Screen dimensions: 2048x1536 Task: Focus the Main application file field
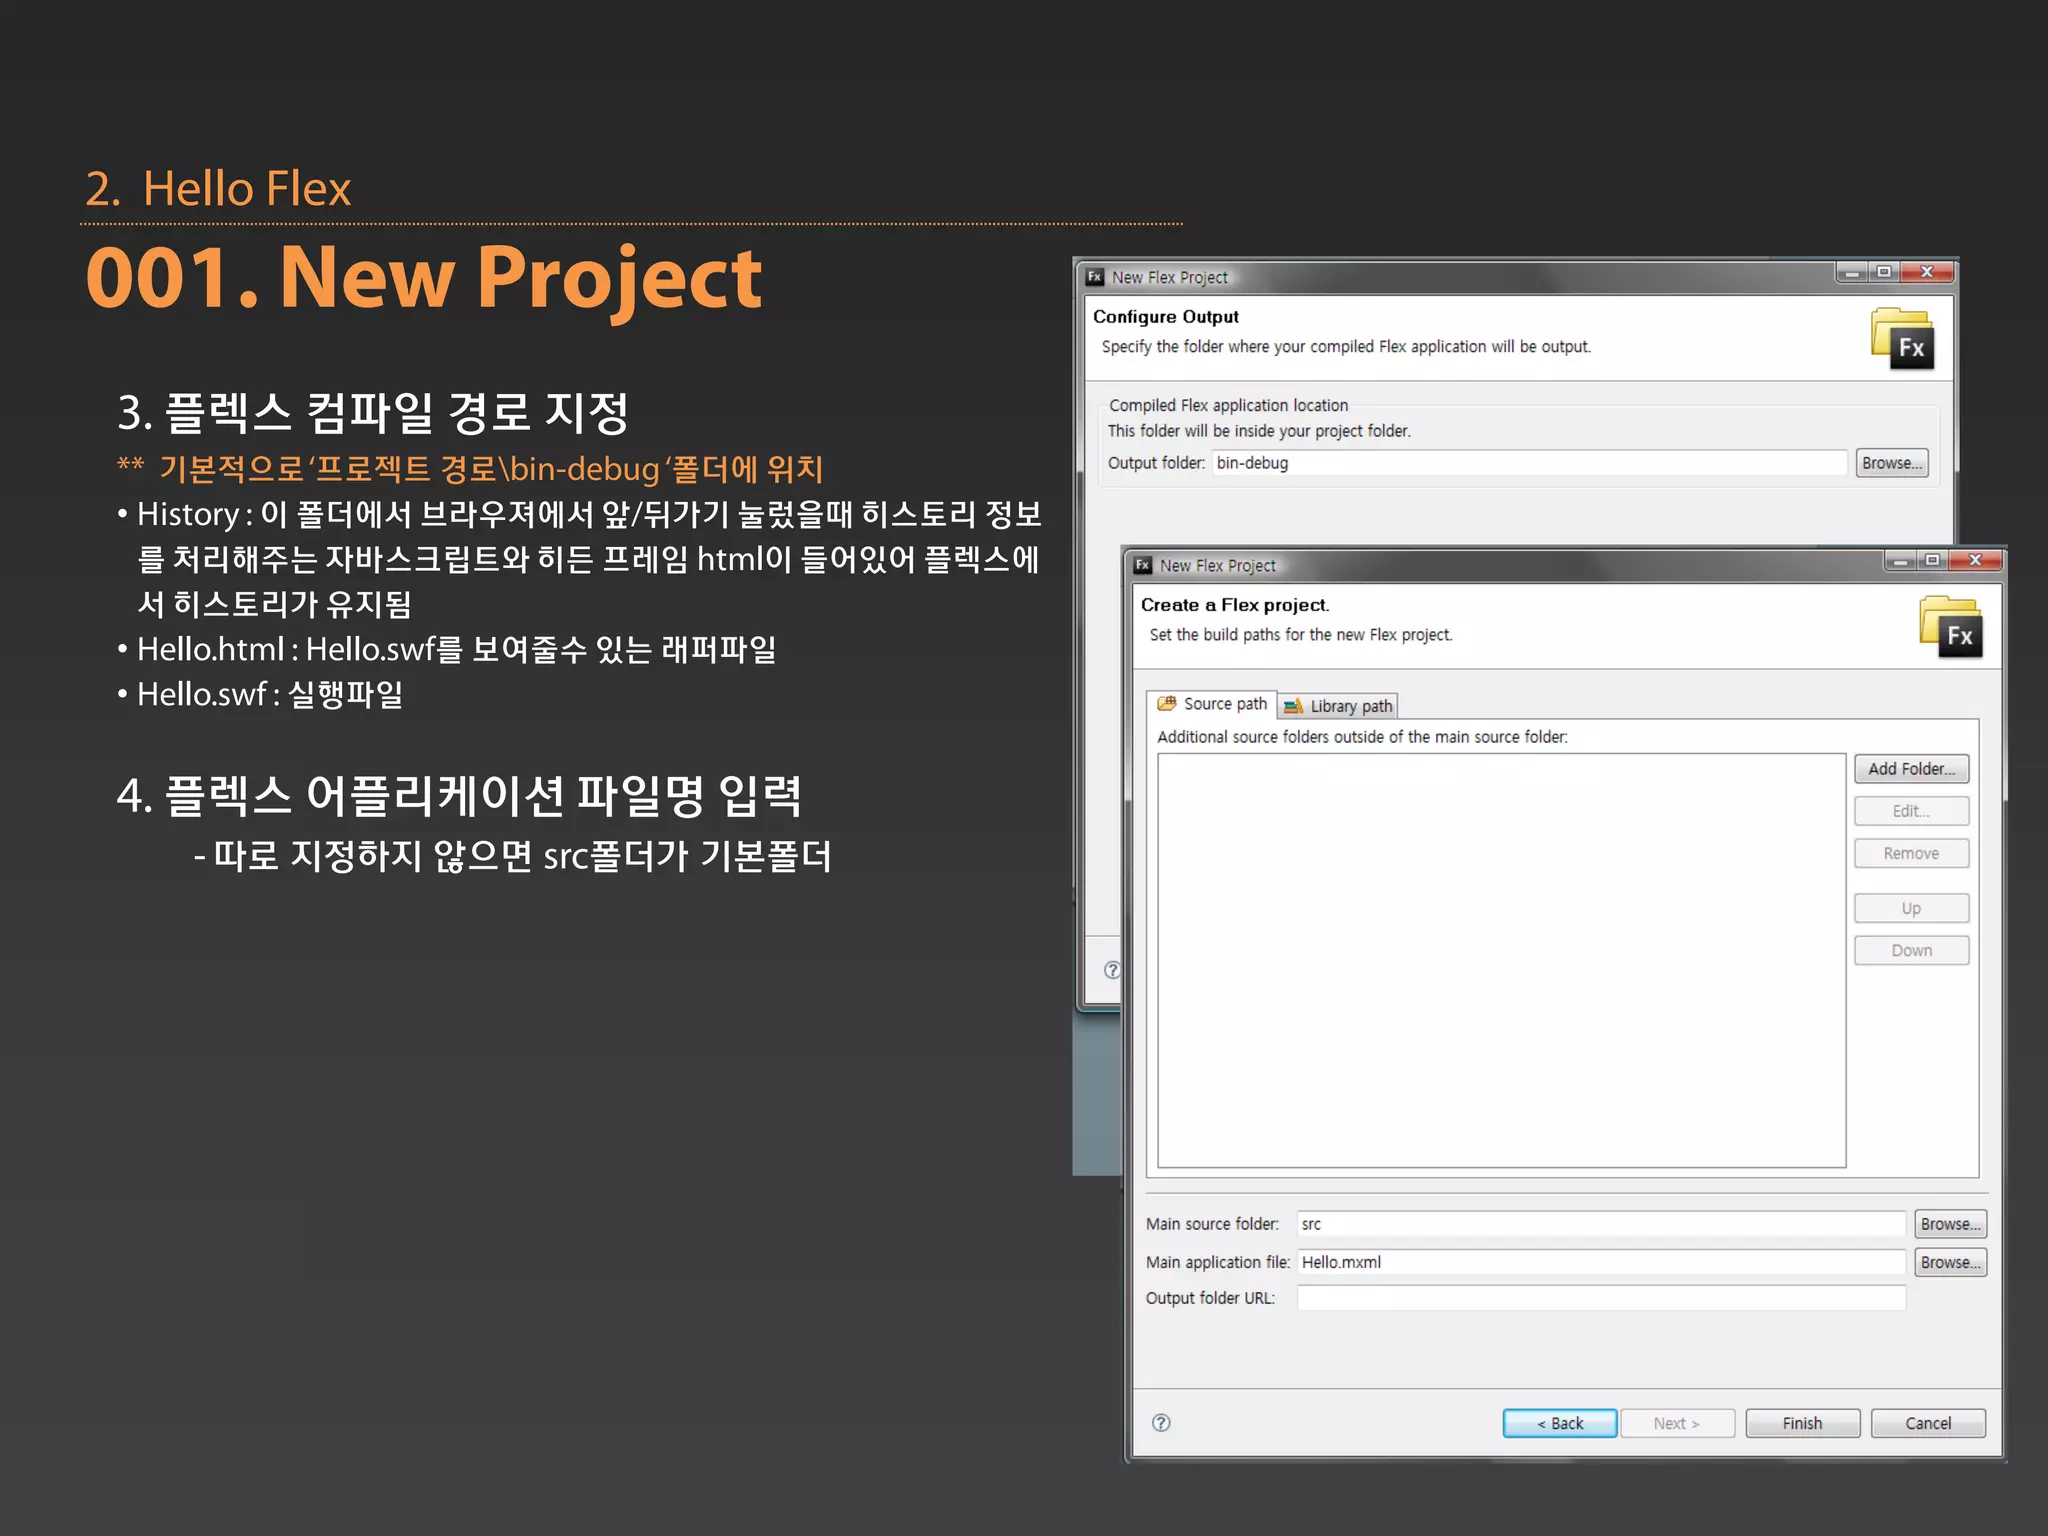tap(1601, 1262)
